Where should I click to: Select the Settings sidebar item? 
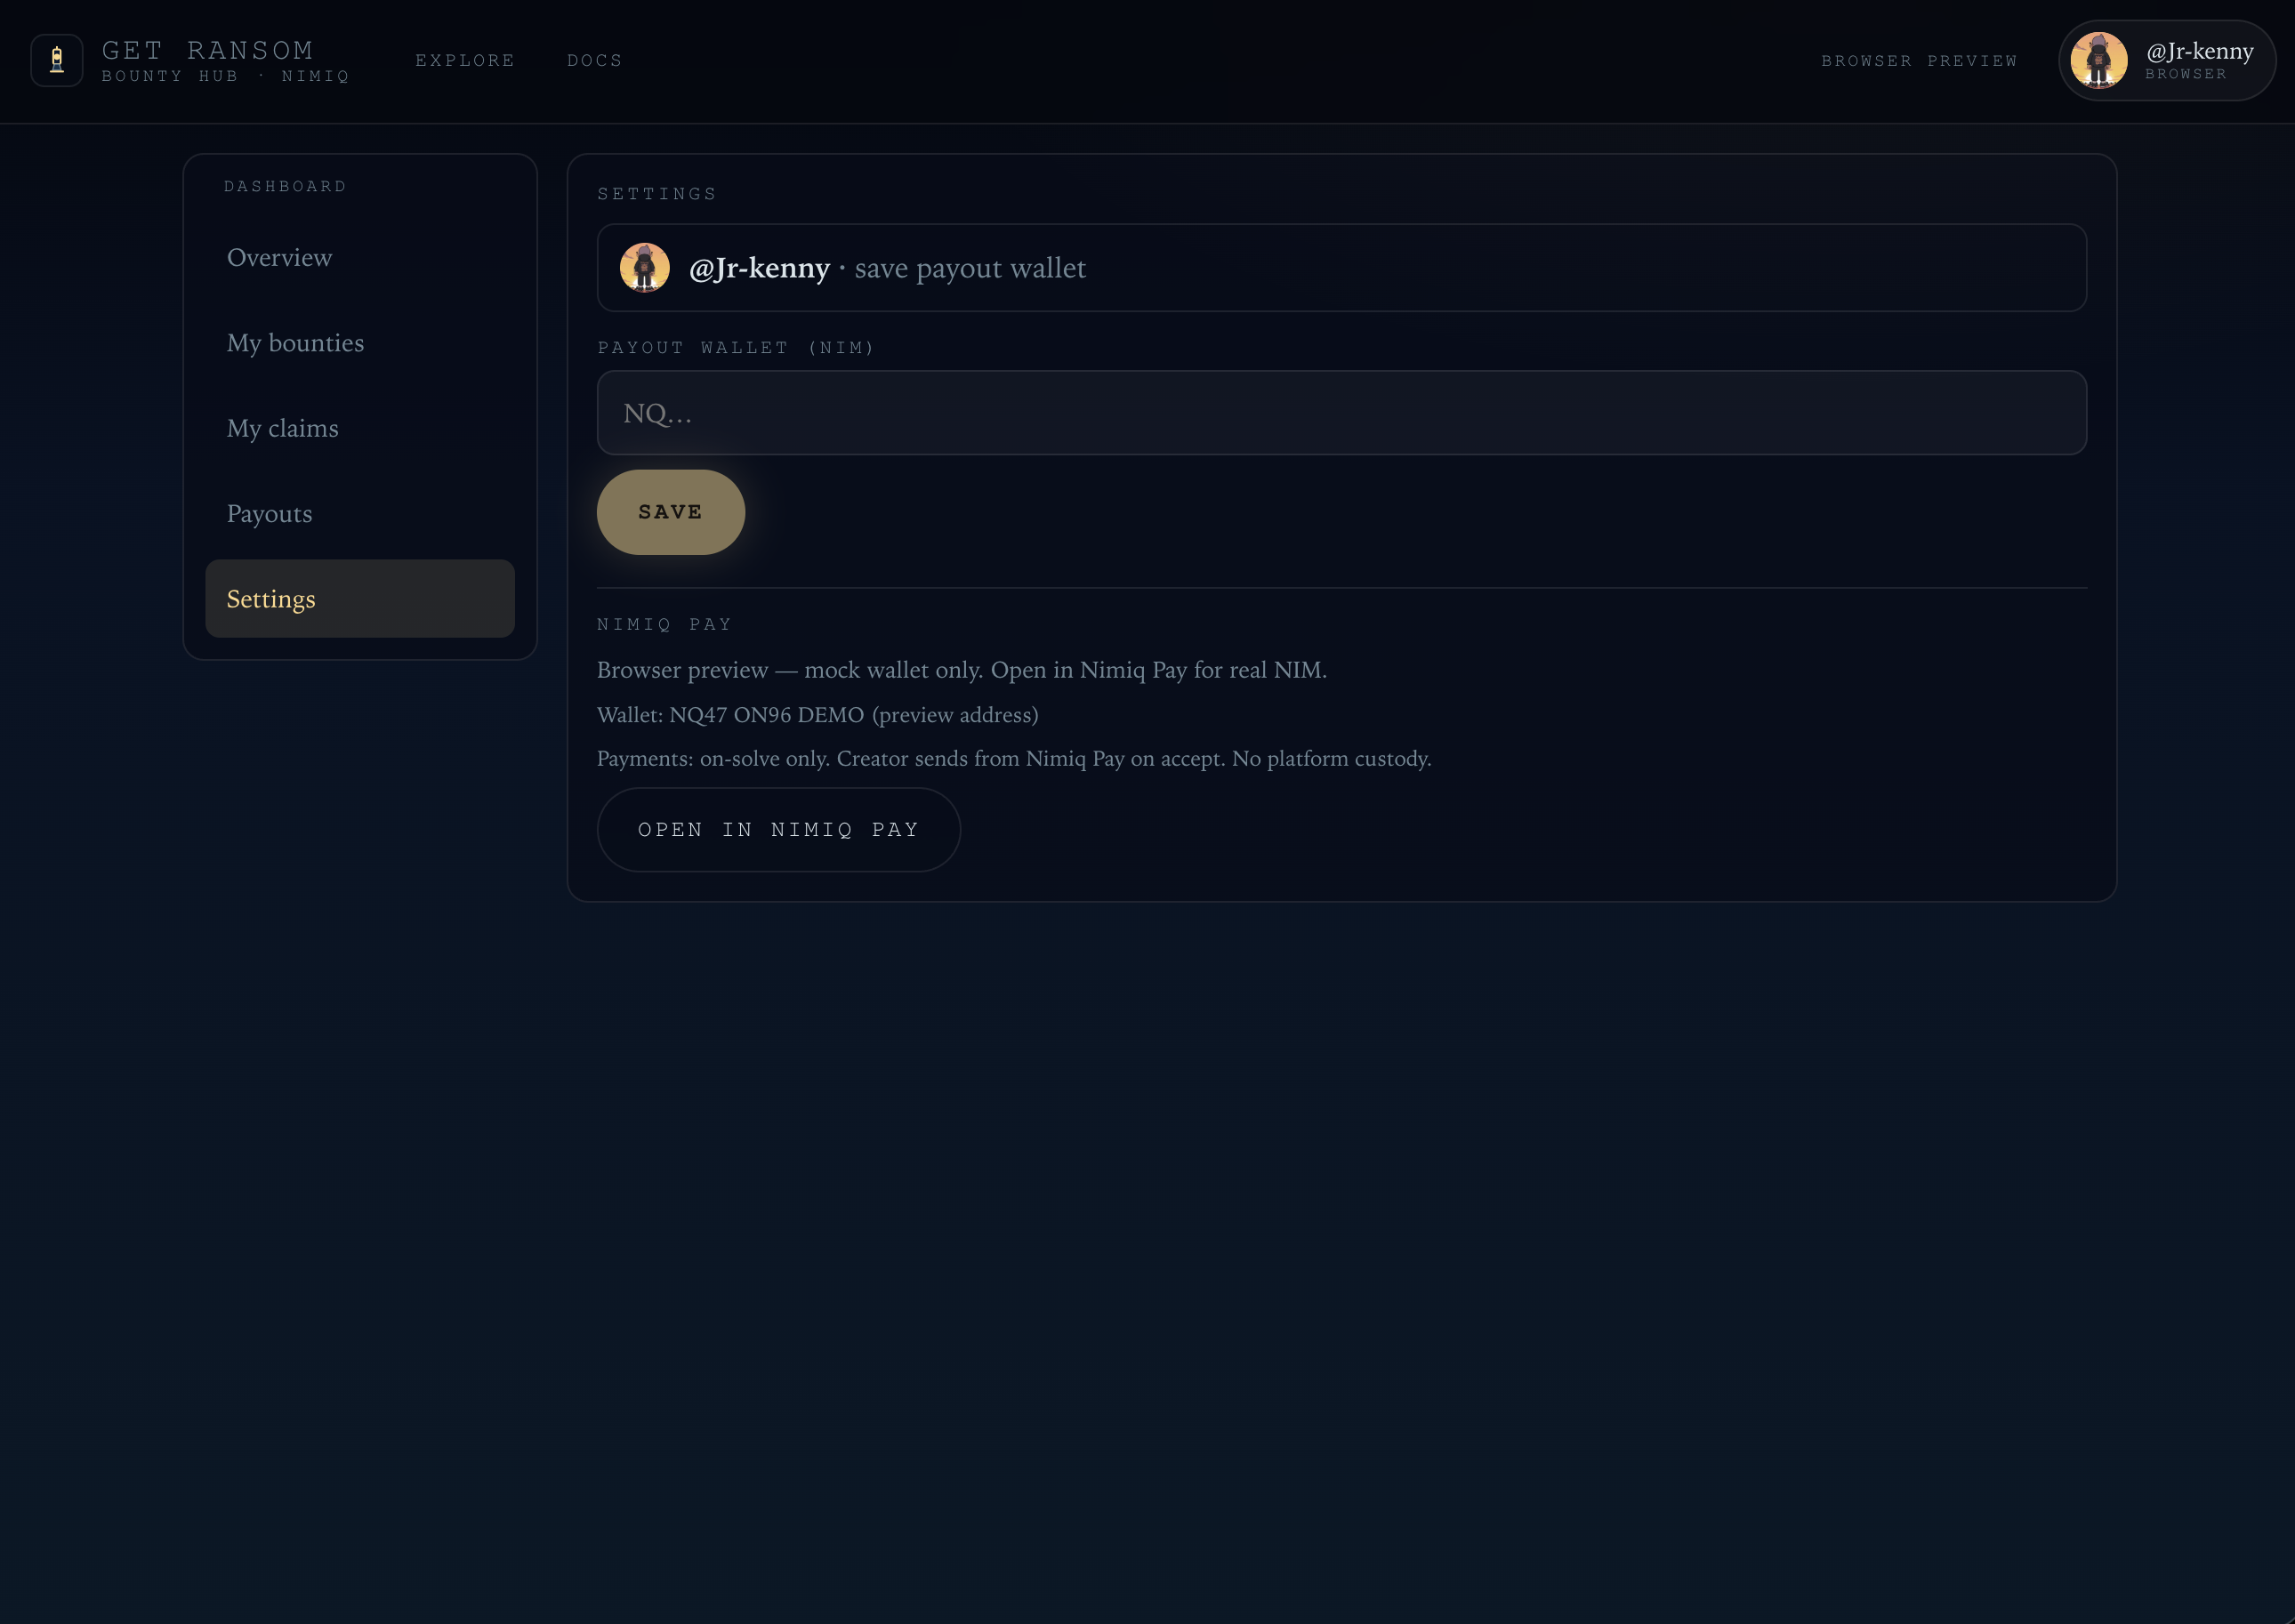coord(360,599)
